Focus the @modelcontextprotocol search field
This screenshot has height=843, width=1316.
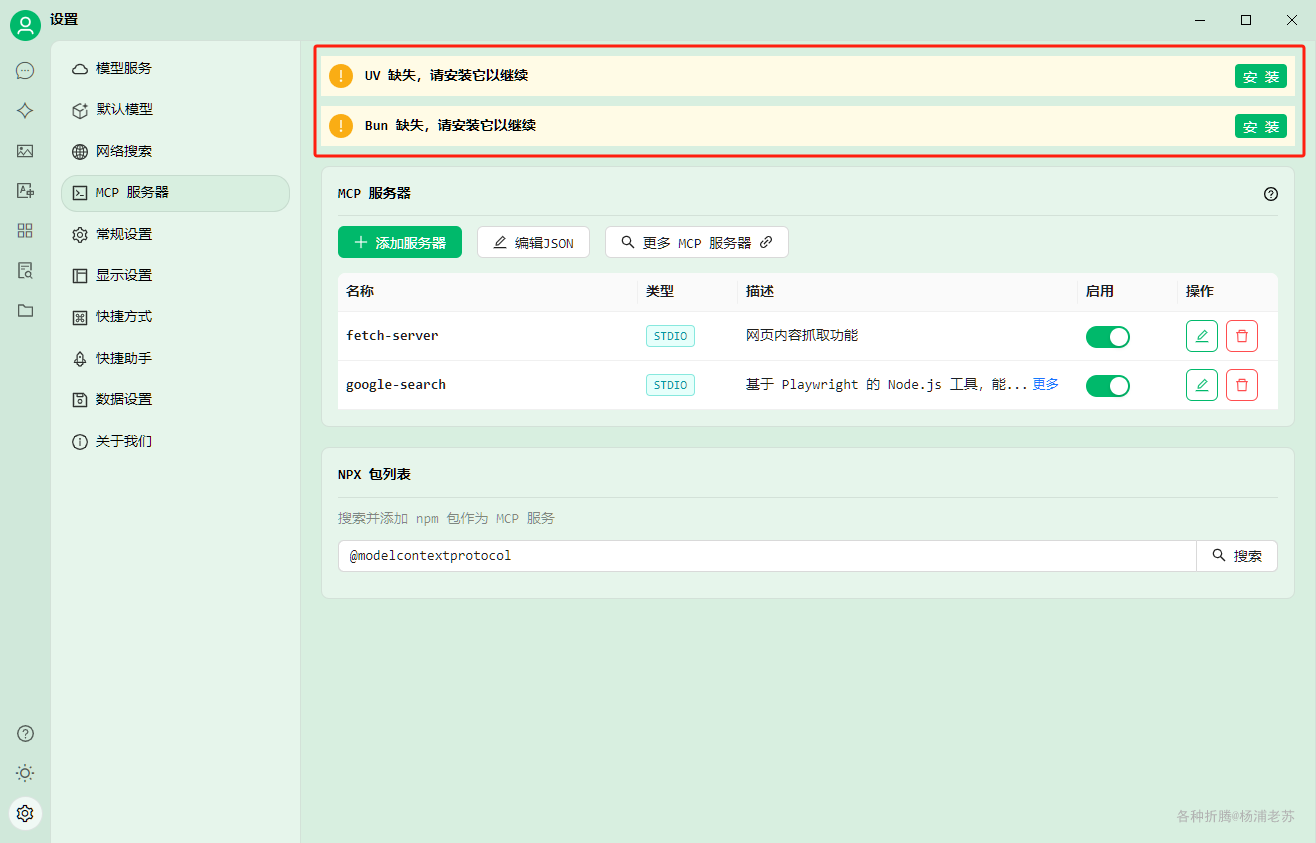pyautogui.click(x=767, y=556)
